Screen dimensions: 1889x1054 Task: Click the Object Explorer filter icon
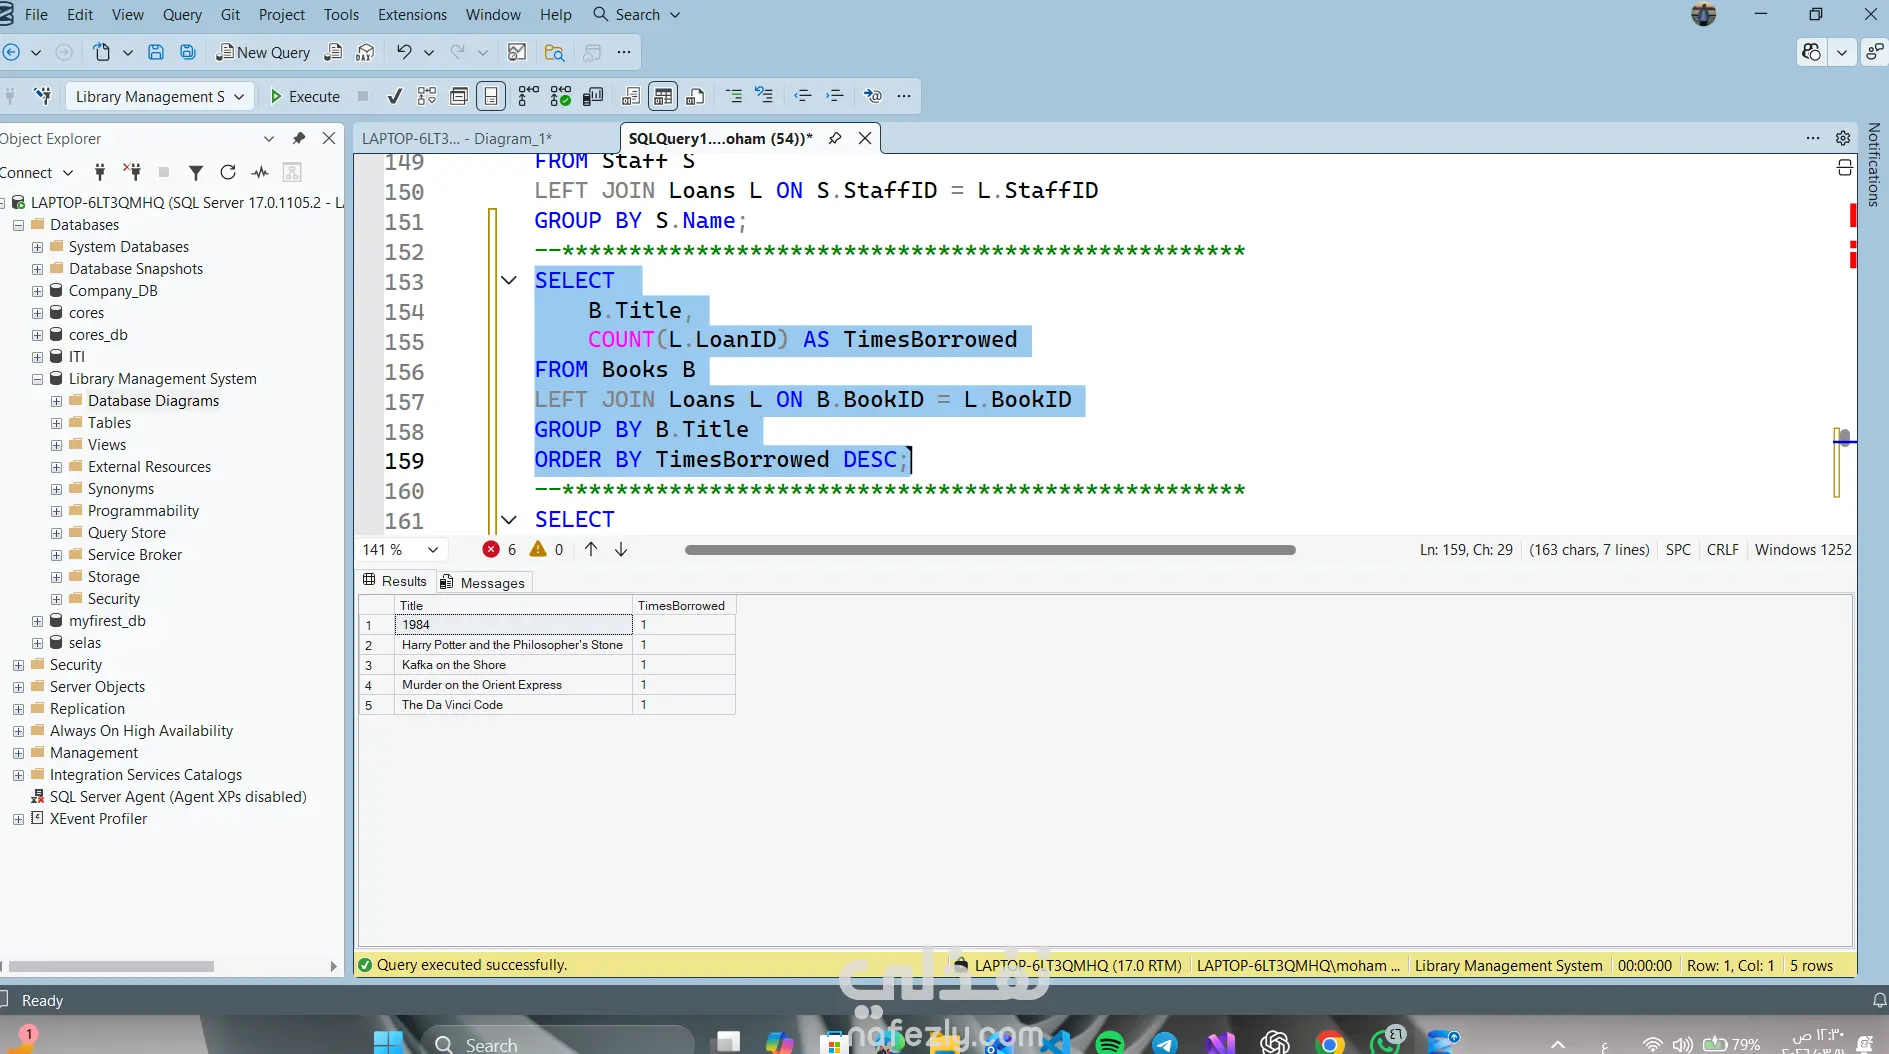point(196,172)
